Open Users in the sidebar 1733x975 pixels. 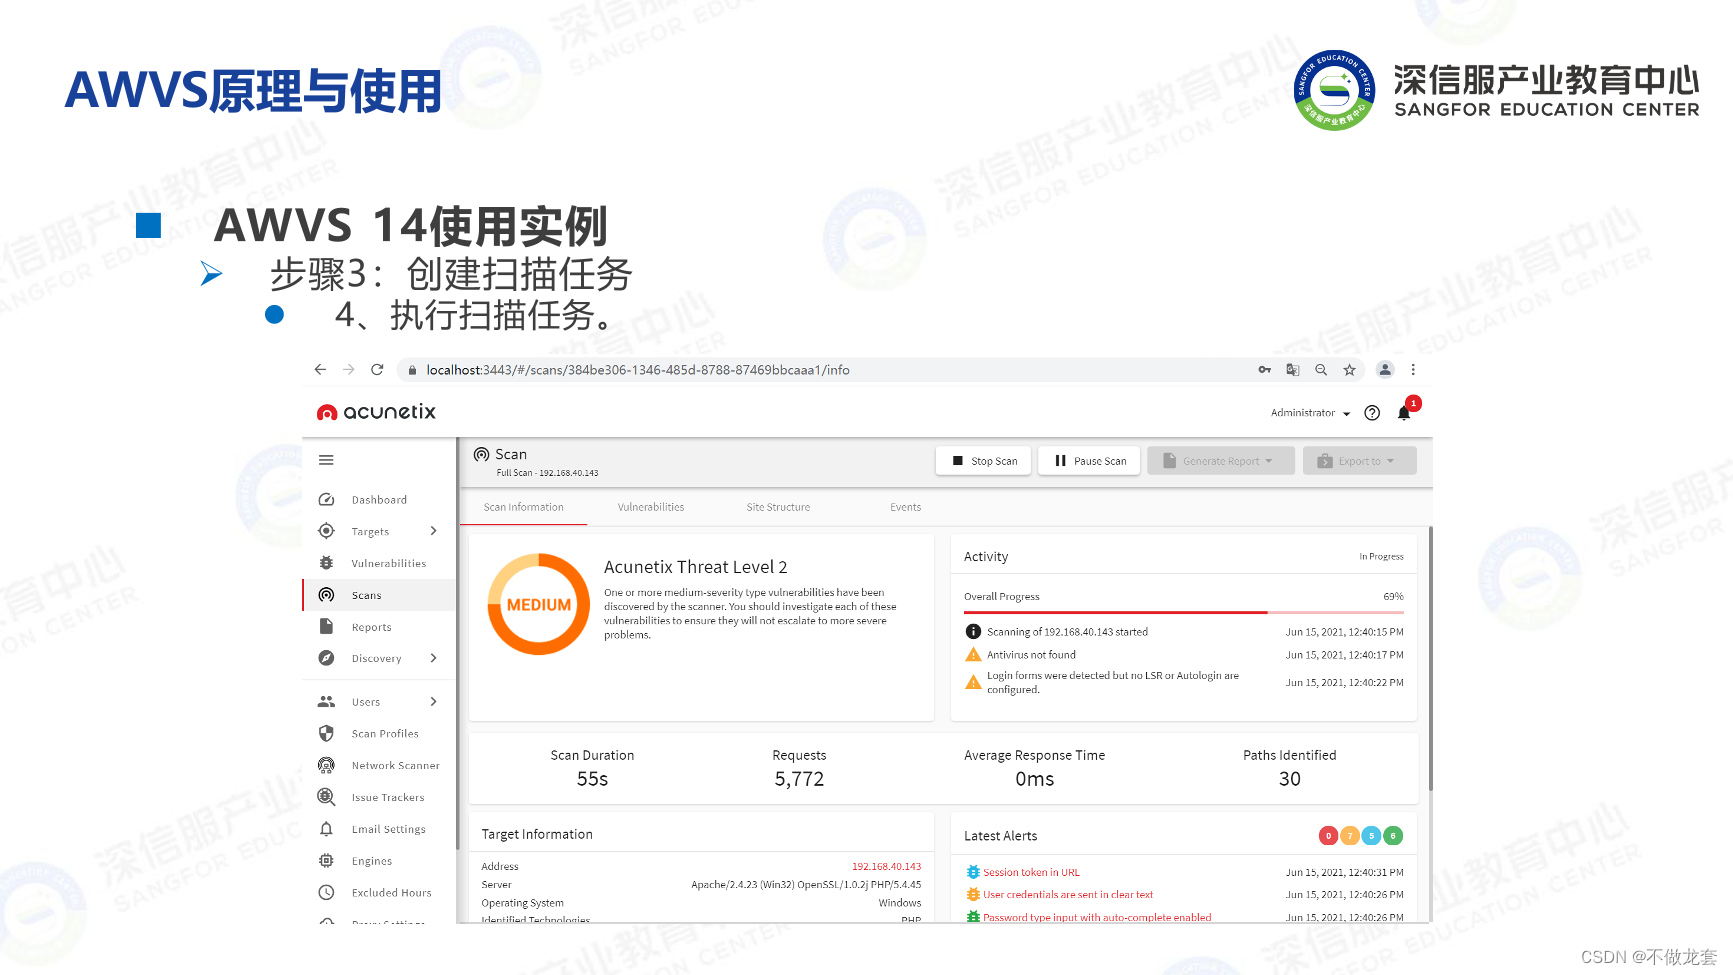[366, 702]
